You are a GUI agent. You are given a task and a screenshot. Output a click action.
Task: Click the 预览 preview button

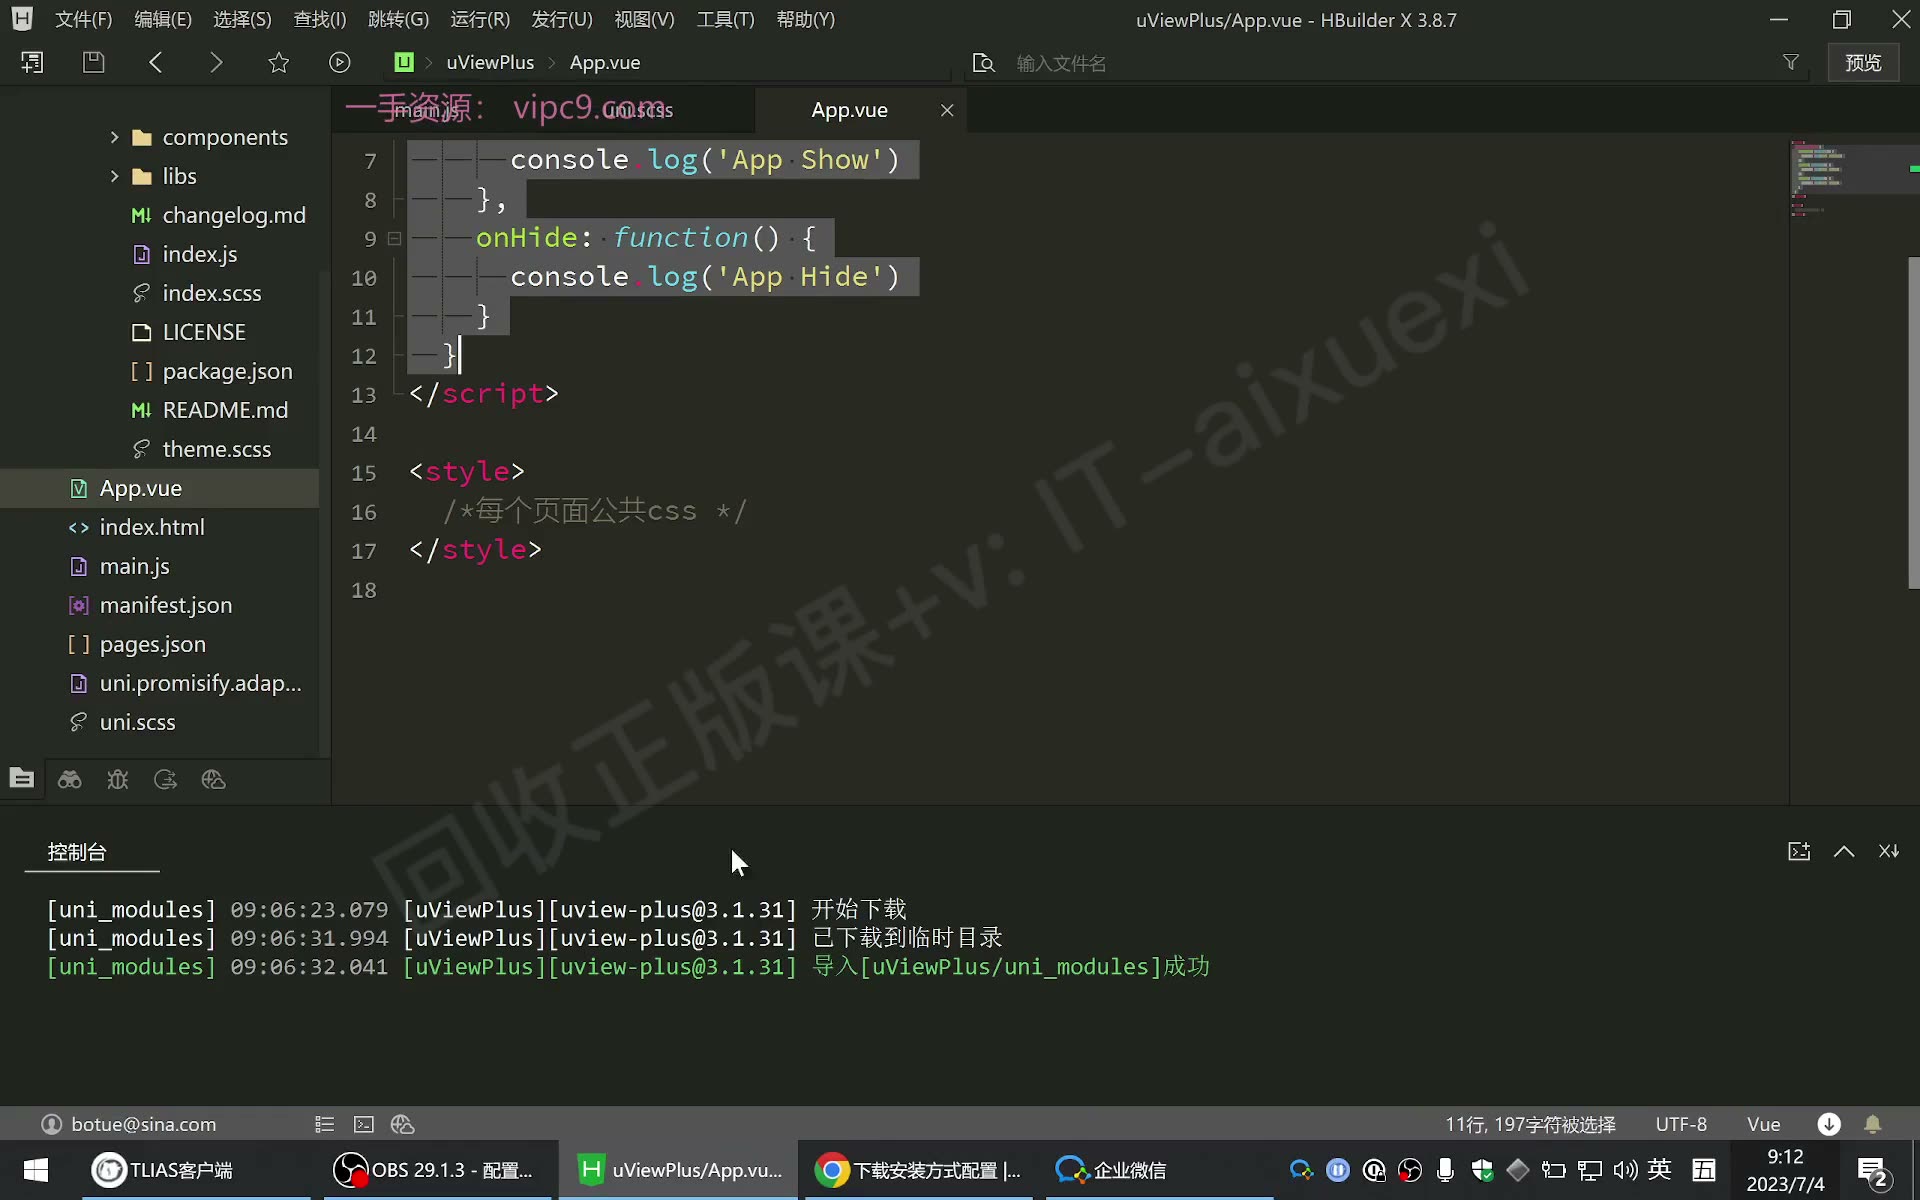pos(1863,62)
